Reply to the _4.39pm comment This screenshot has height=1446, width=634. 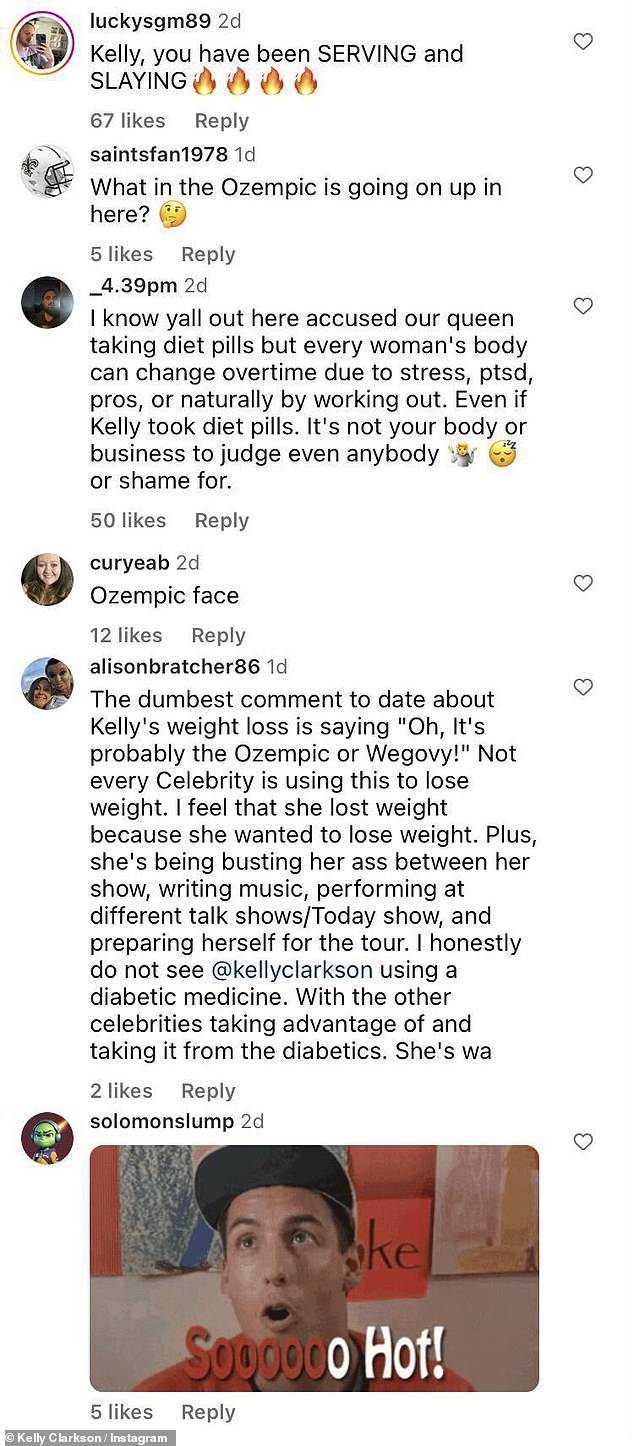click(x=221, y=520)
